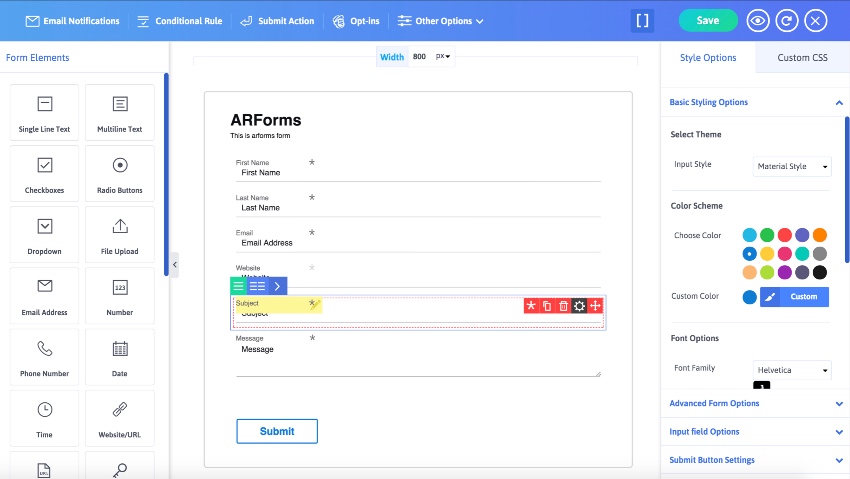850x479 pixels.
Task: Expand more column layout options arrow
Action: coord(277,286)
